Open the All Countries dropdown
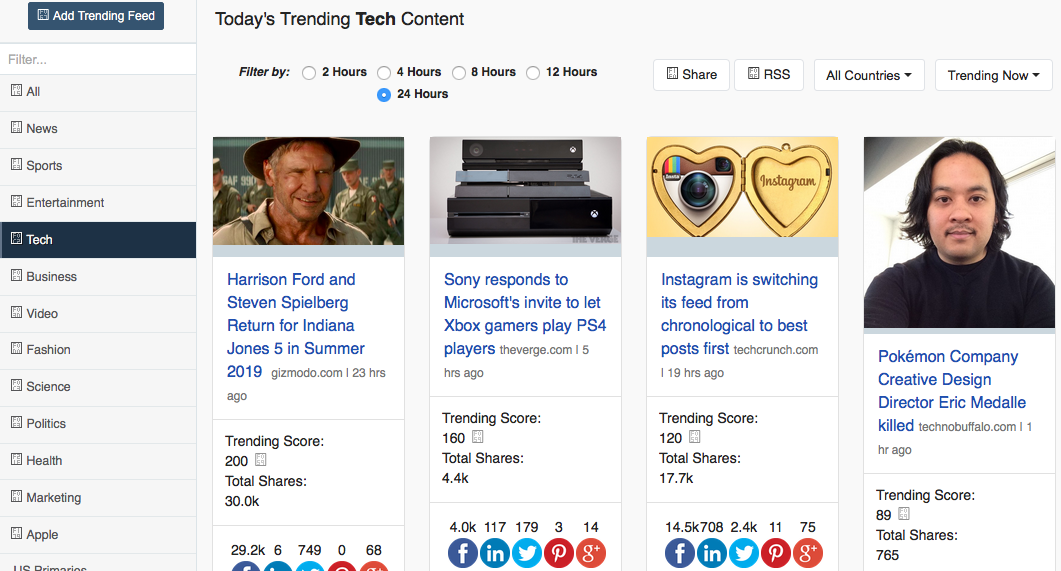This screenshot has width=1061, height=571. click(869, 75)
